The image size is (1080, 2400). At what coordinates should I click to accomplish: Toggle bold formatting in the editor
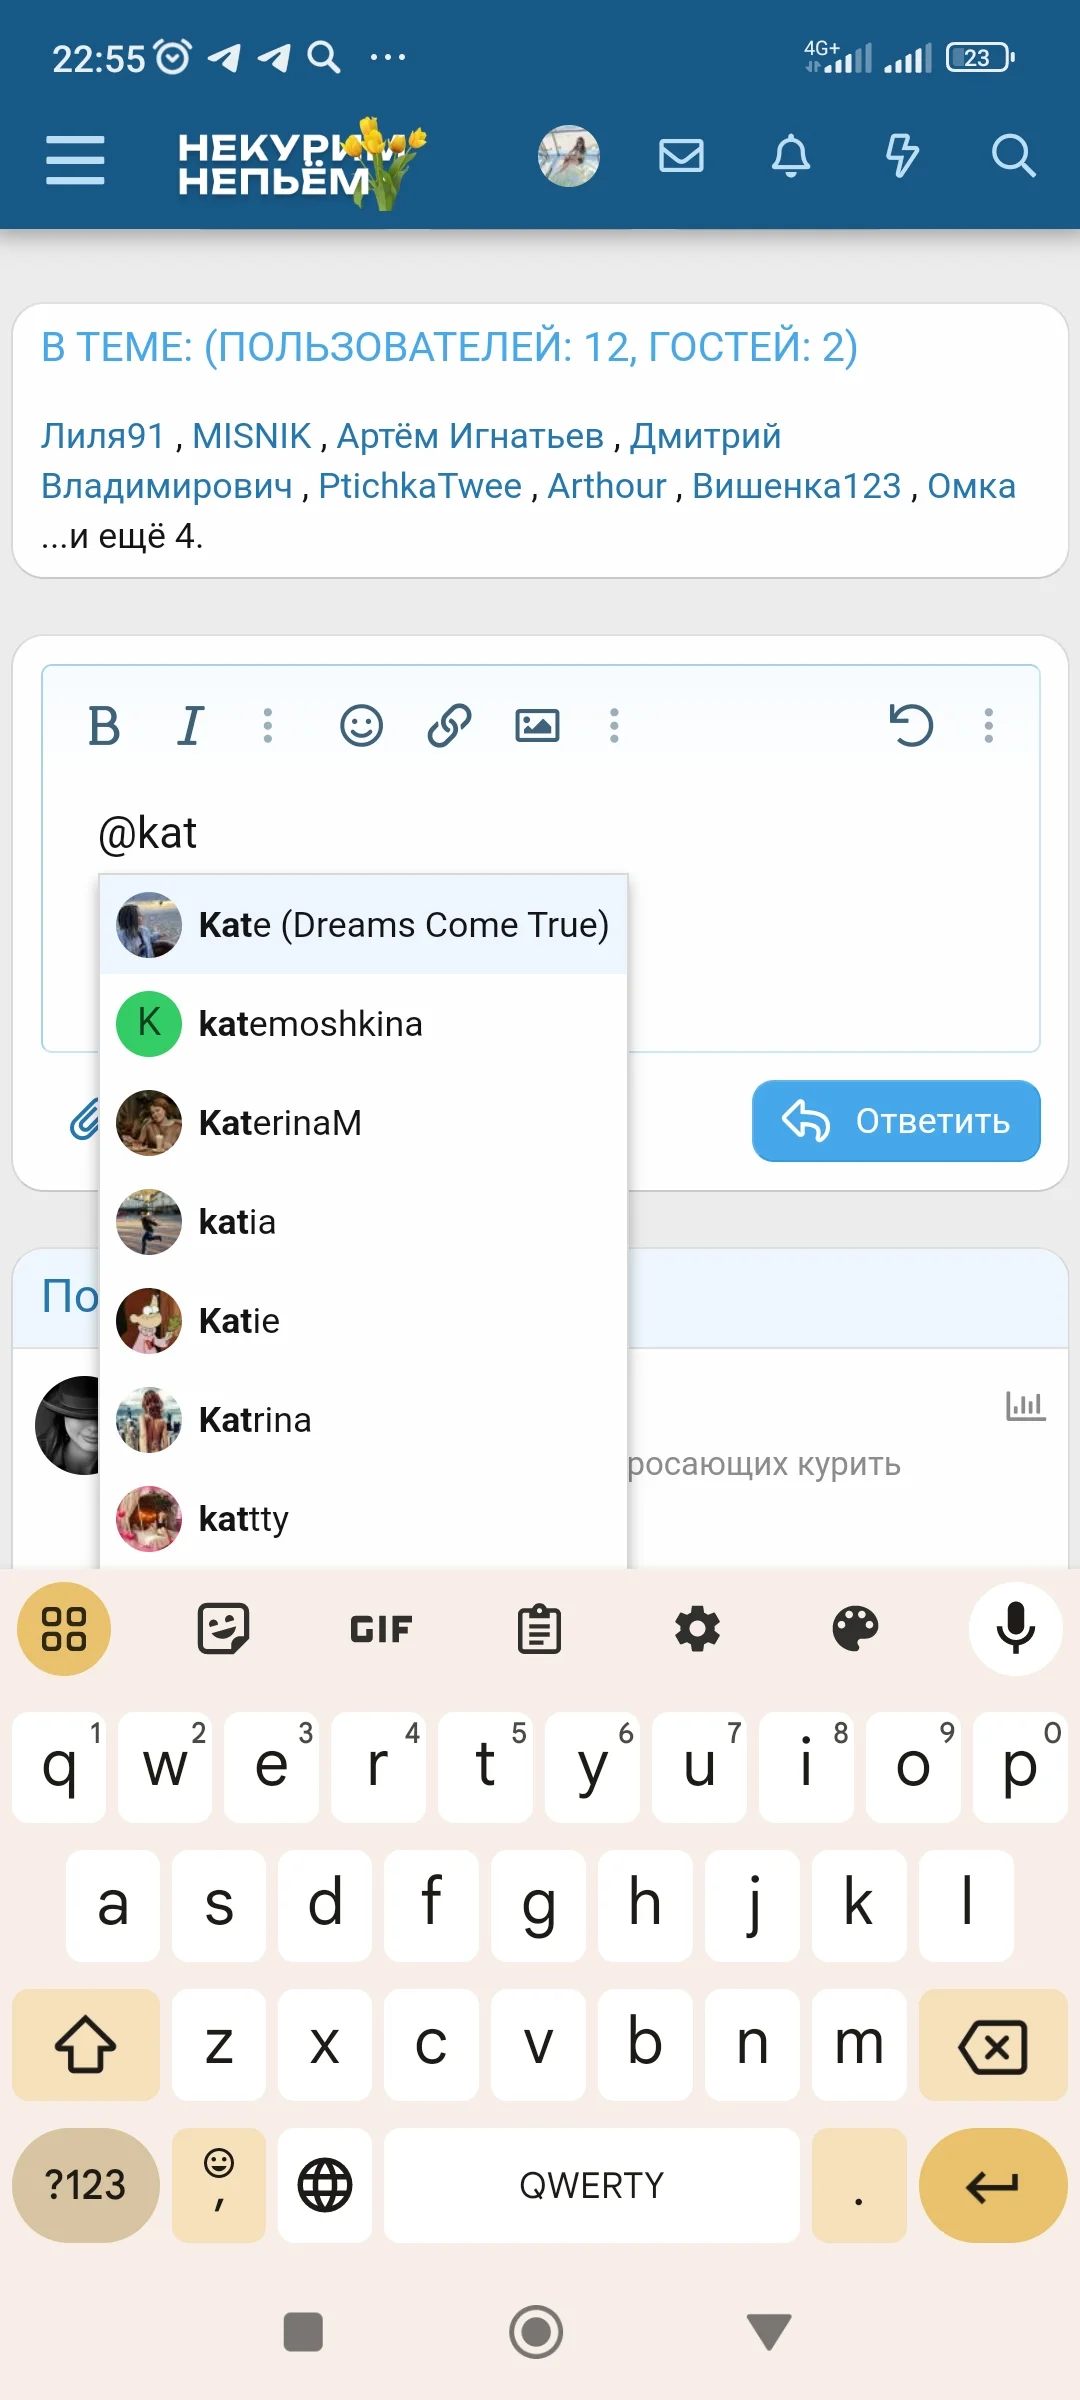104,725
